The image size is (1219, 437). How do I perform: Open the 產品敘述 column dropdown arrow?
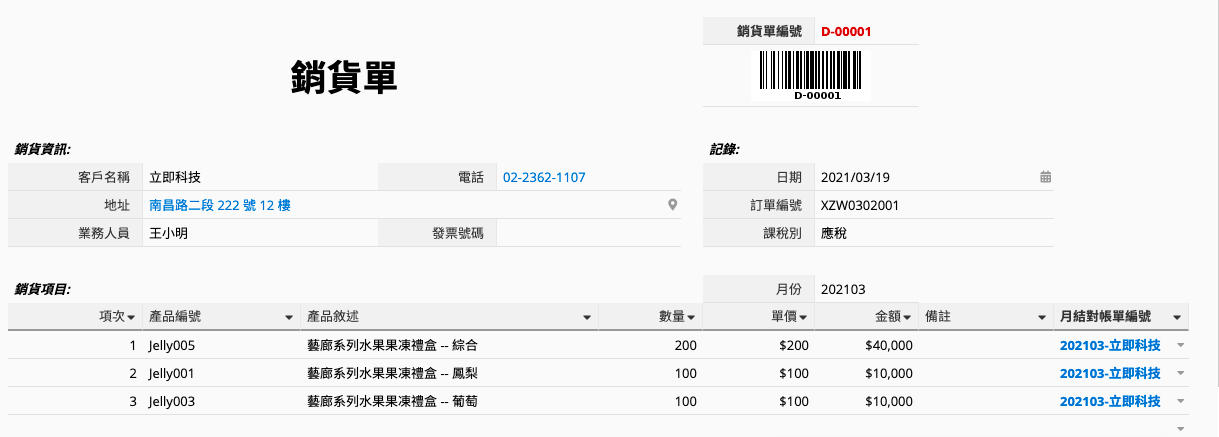coord(587,317)
